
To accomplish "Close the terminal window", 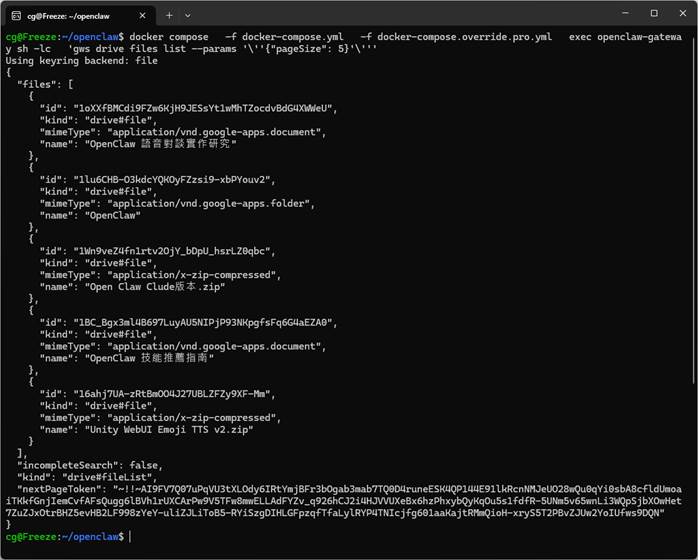I will tap(681, 14).
